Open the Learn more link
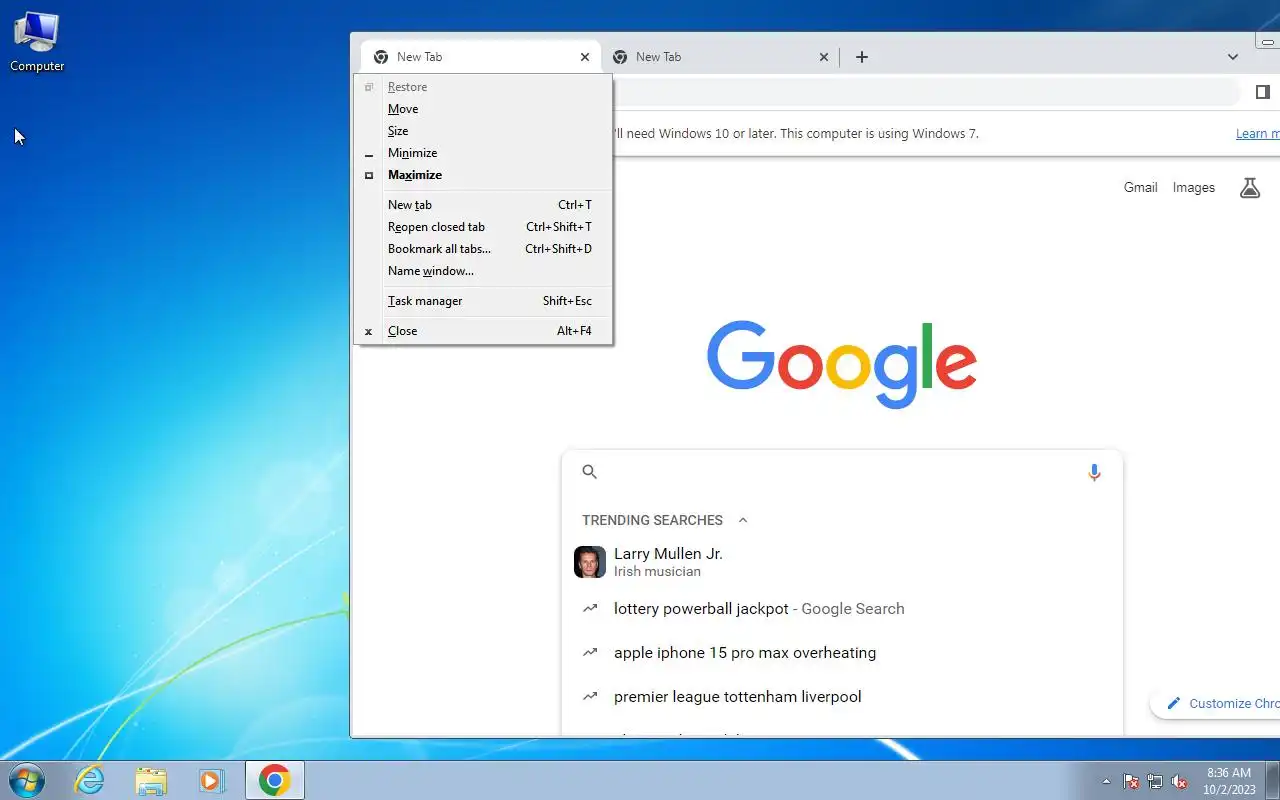Image resolution: width=1280 pixels, height=800 pixels. [1257, 133]
